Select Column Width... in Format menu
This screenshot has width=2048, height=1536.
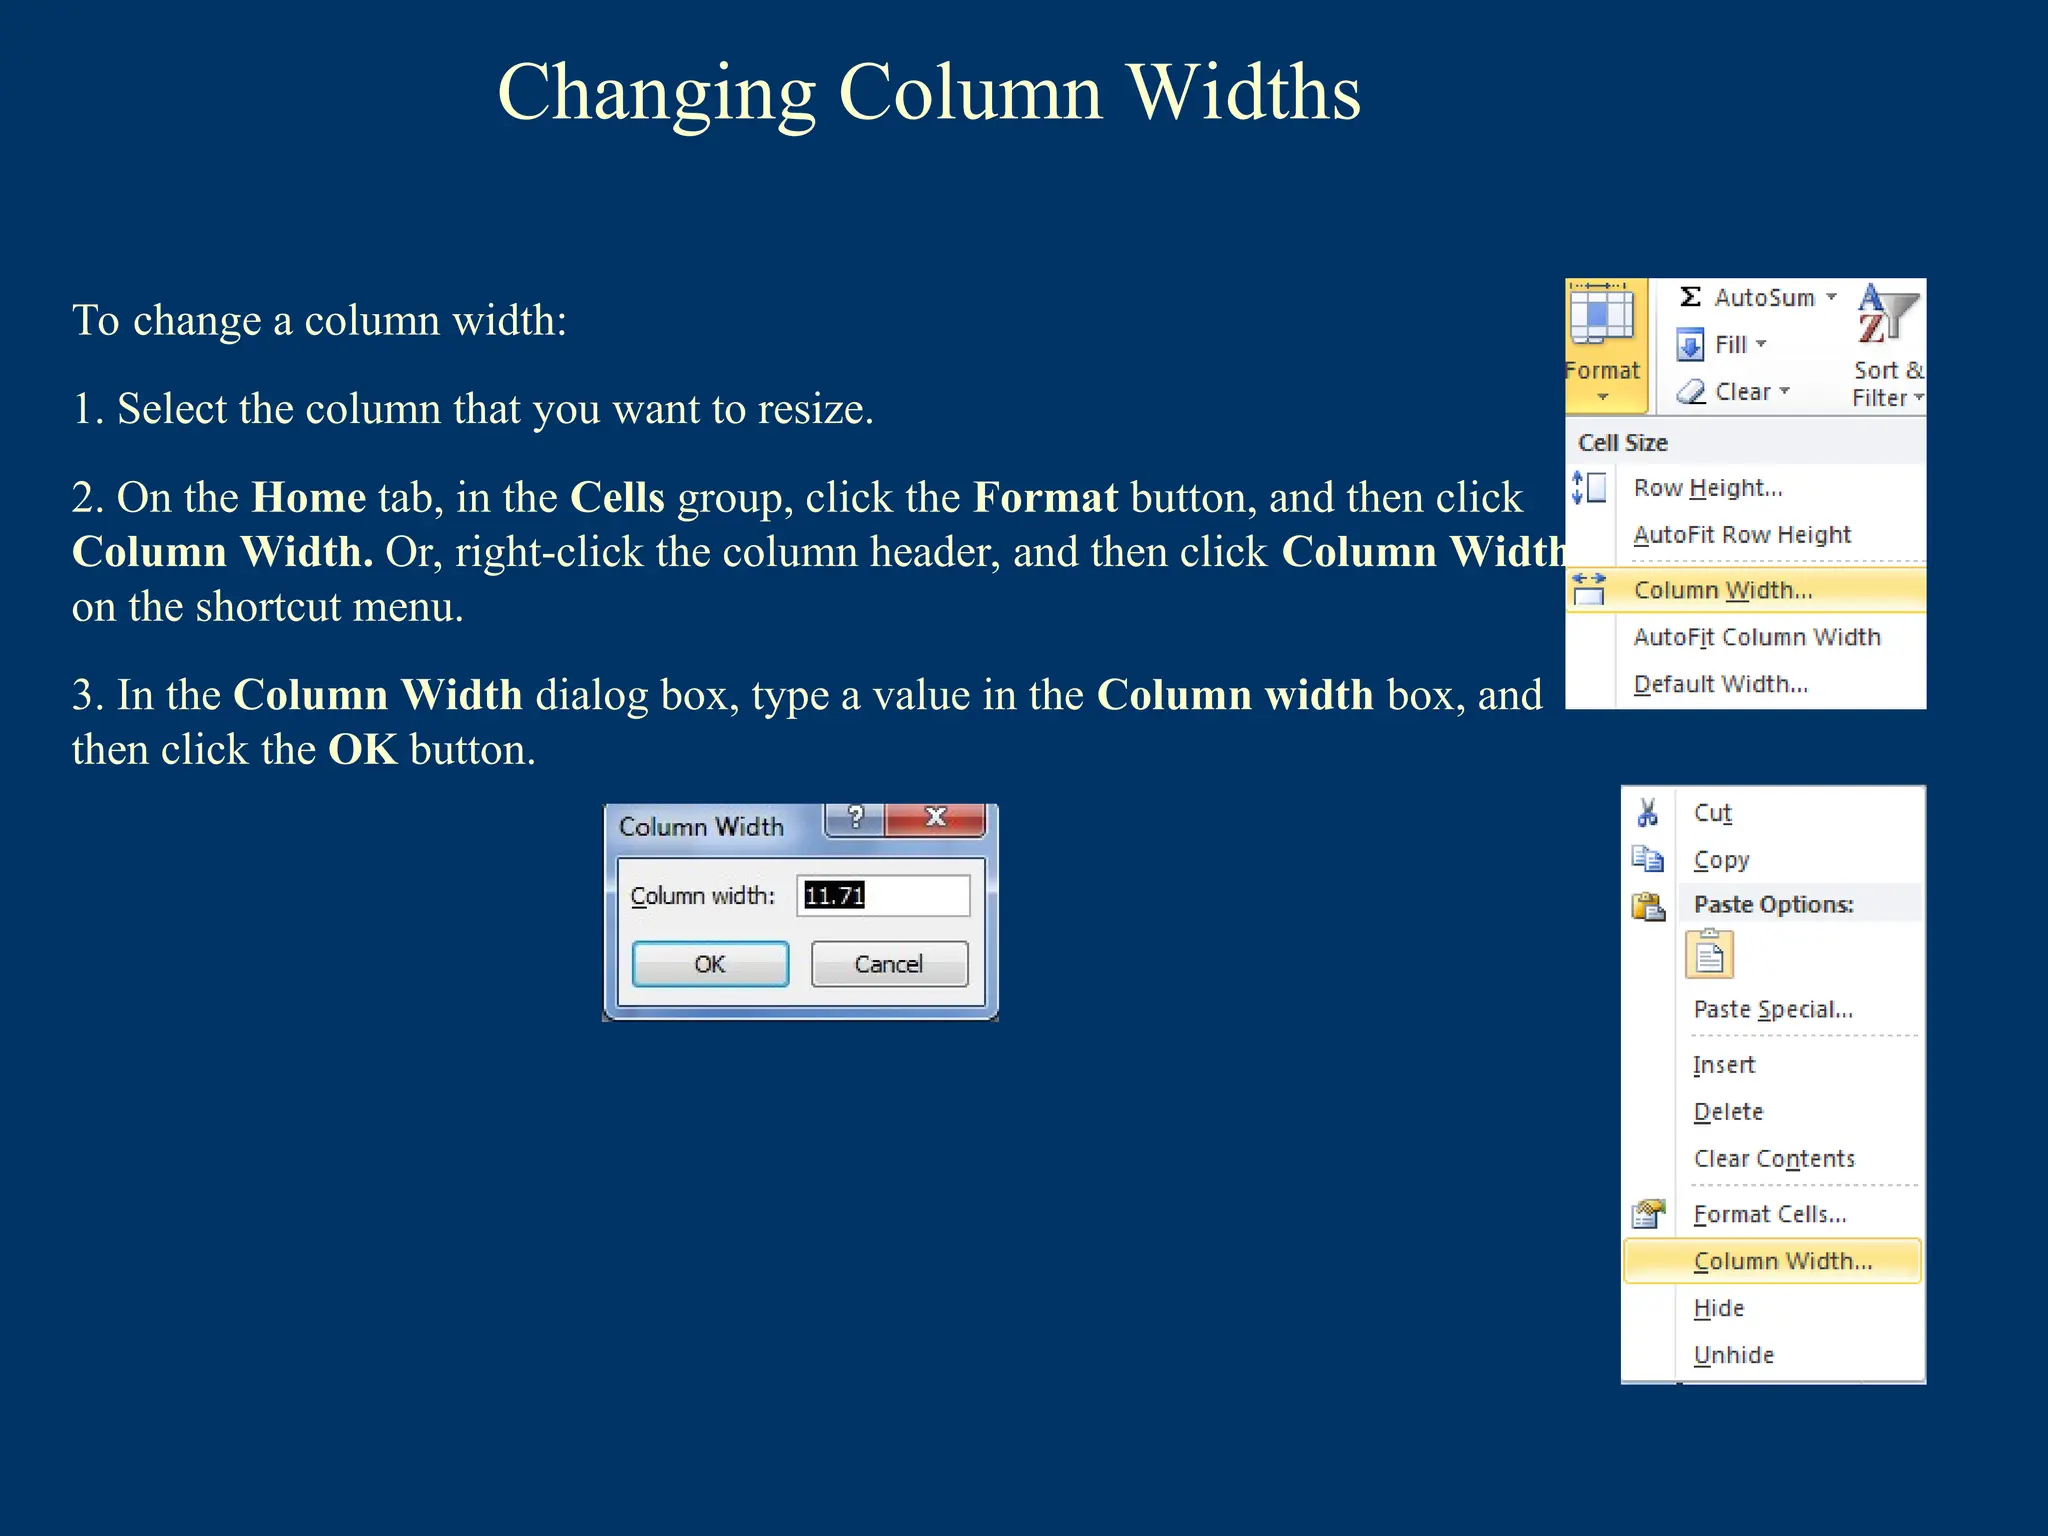click(x=1746, y=590)
